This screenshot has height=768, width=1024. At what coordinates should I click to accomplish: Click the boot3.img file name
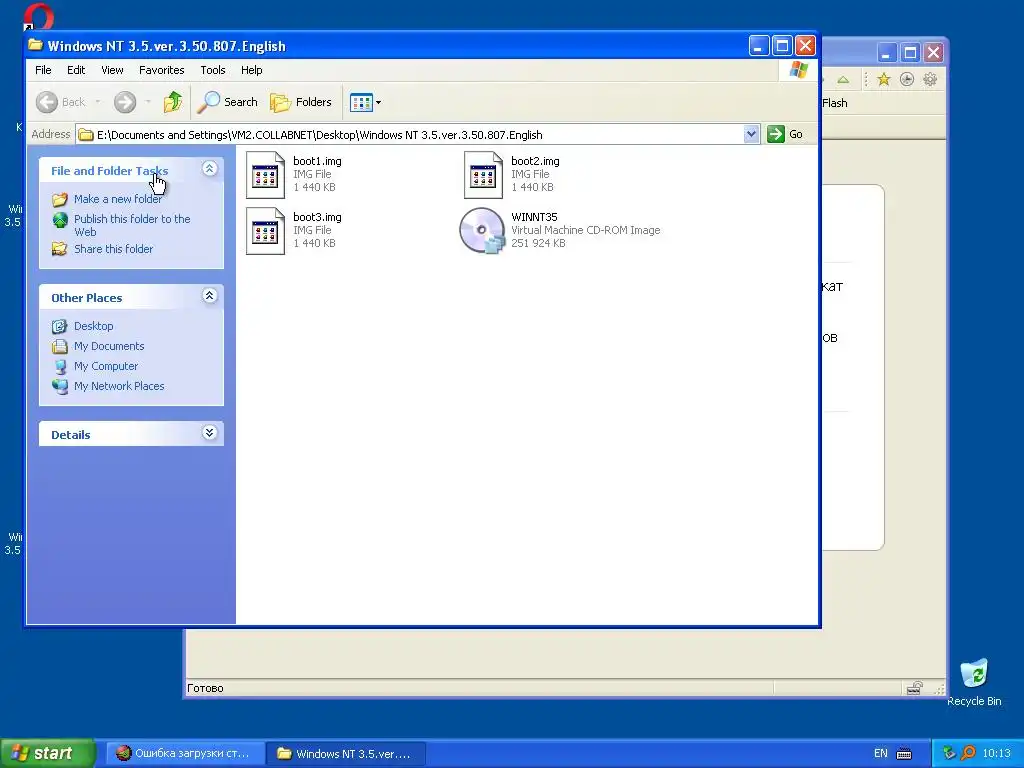(x=317, y=217)
